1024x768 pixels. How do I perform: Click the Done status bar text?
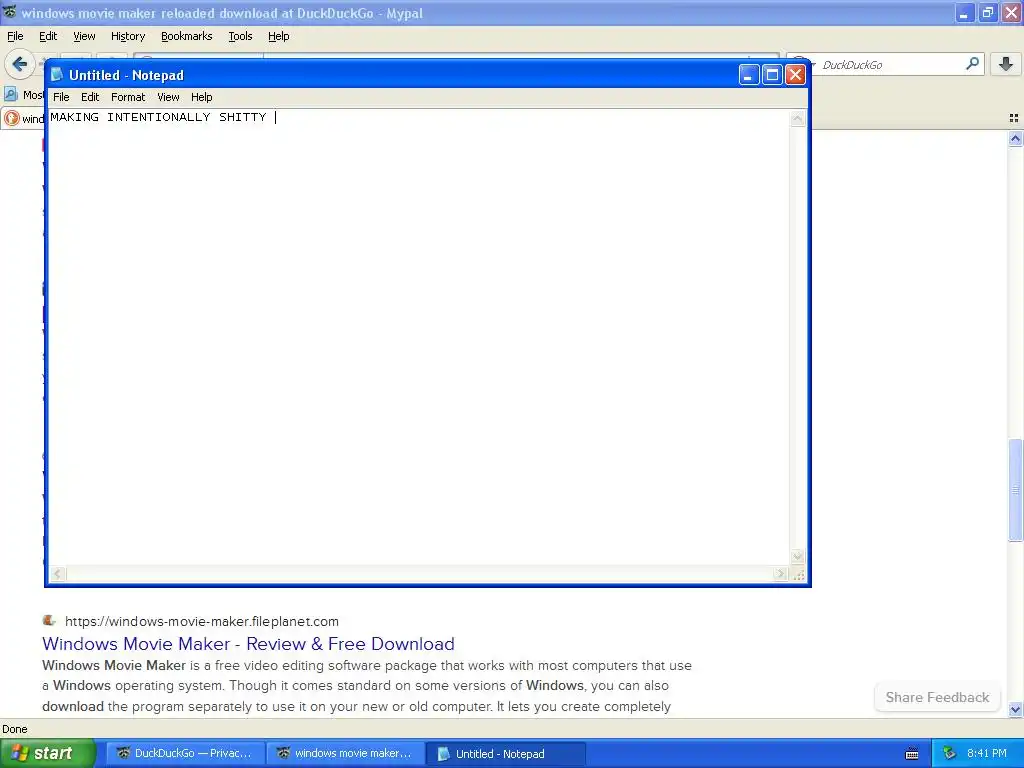(14, 729)
